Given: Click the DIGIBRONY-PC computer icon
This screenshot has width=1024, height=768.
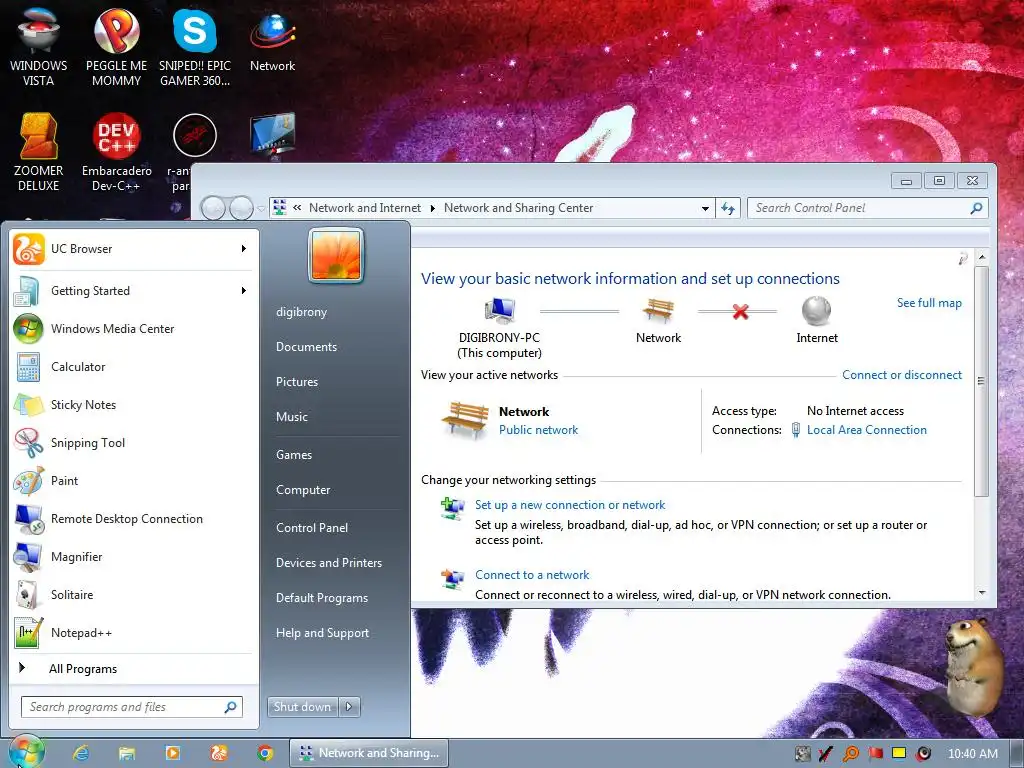Looking at the screenshot, I should click(500, 311).
